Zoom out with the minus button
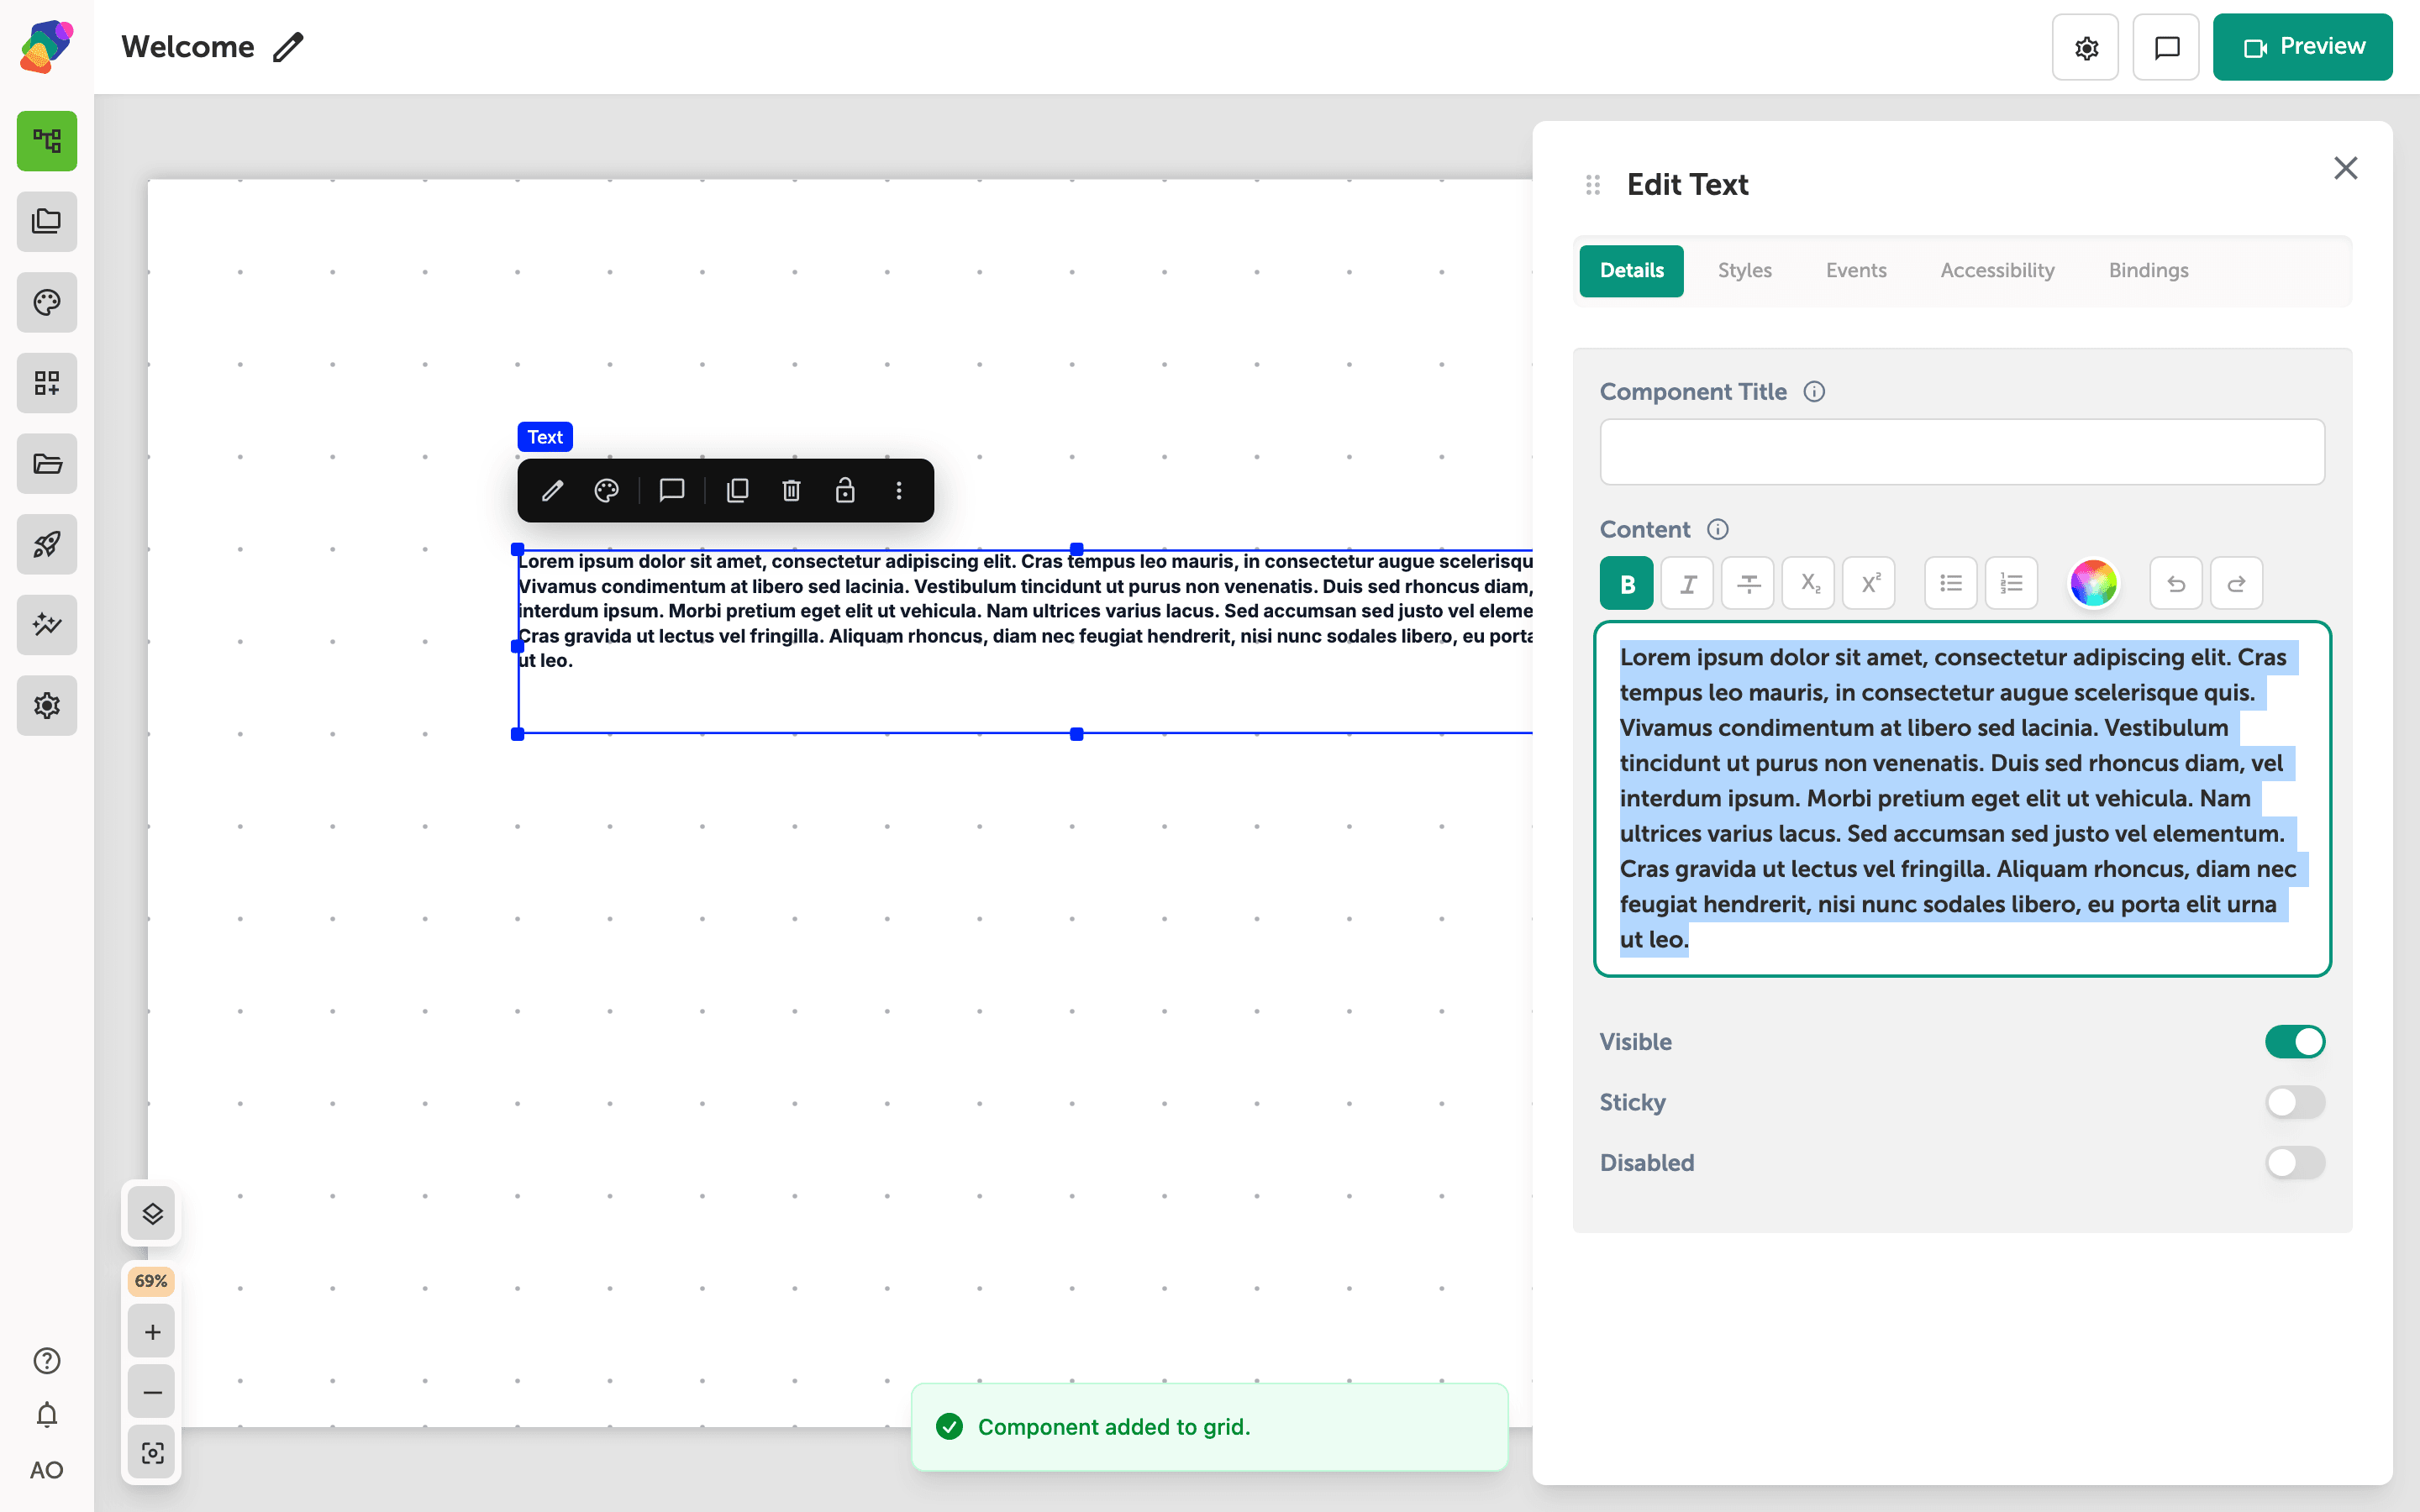 (152, 1392)
